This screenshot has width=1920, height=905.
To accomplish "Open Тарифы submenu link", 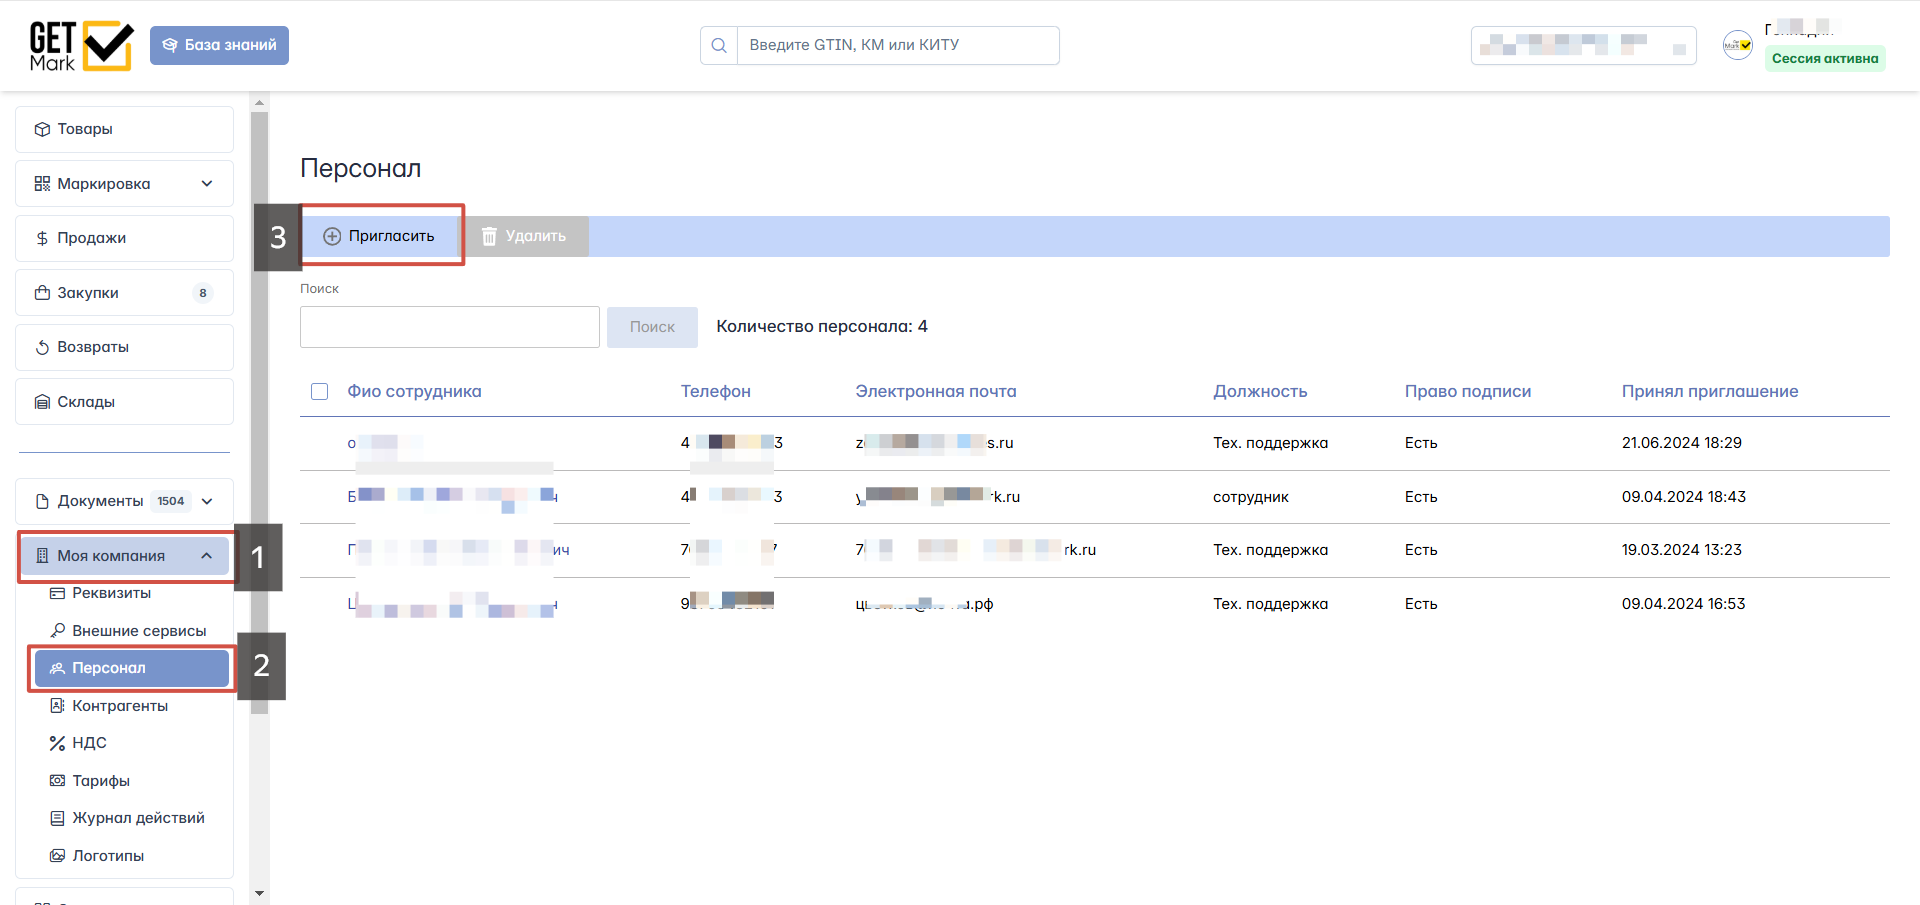I will click(101, 781).
